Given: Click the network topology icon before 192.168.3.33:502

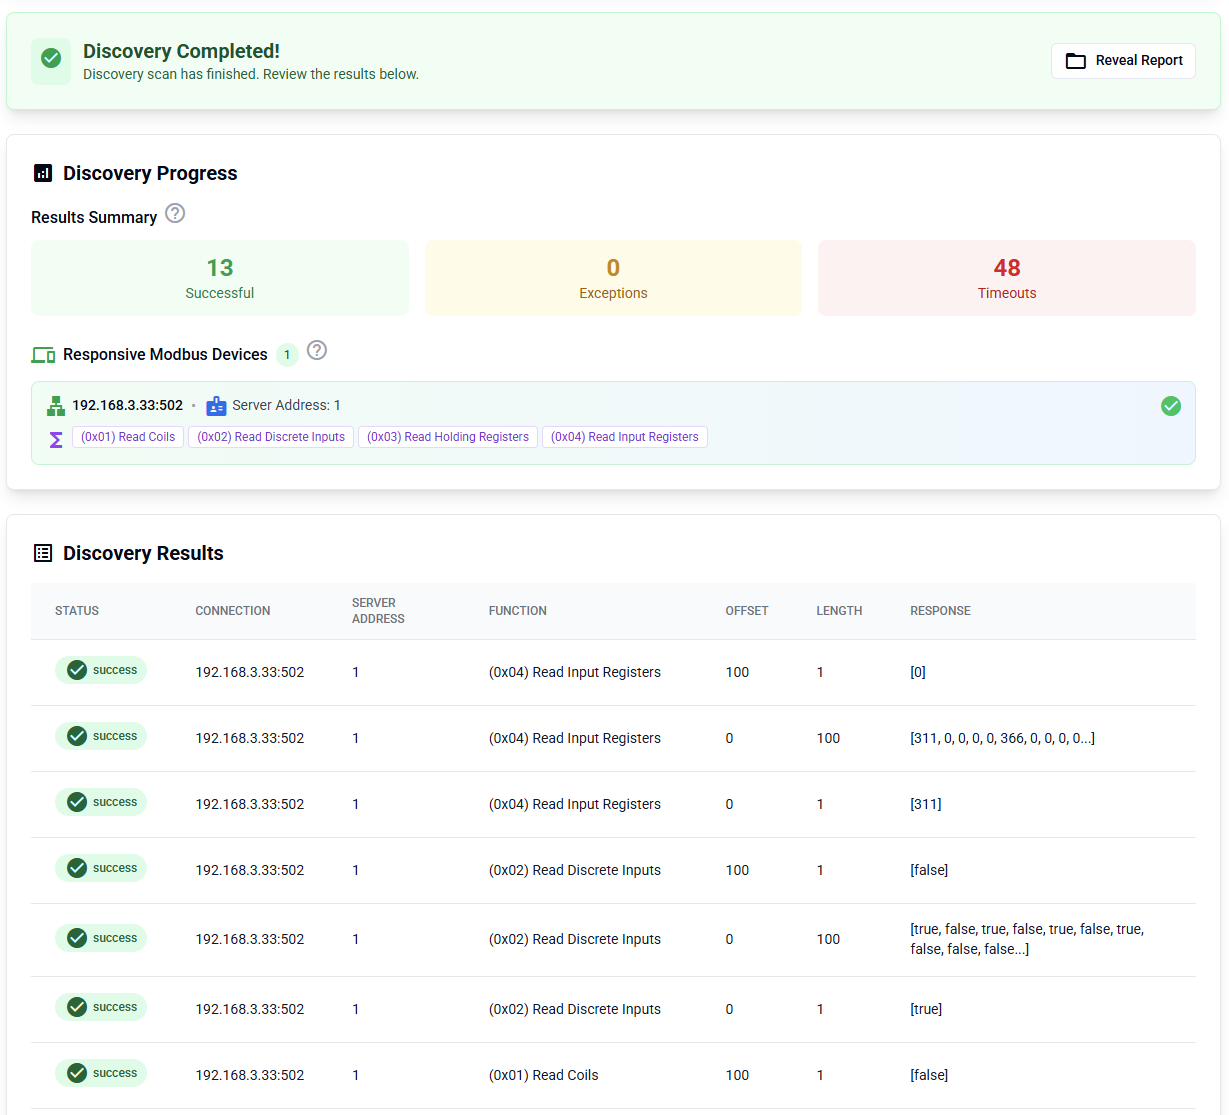Looking at the screenshot, I should [x=55, y=405].
